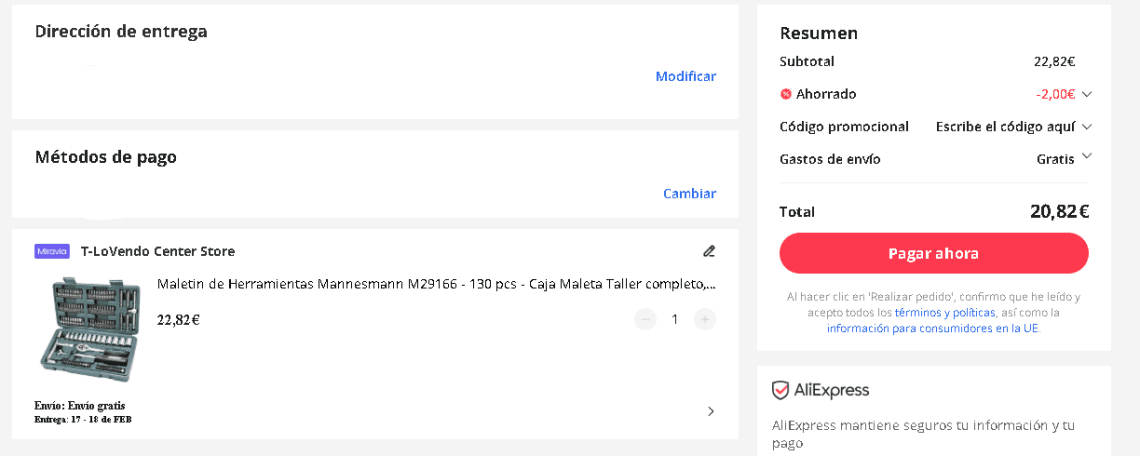Click the Mannesmann tool case thumbnail

pos(89,329)
